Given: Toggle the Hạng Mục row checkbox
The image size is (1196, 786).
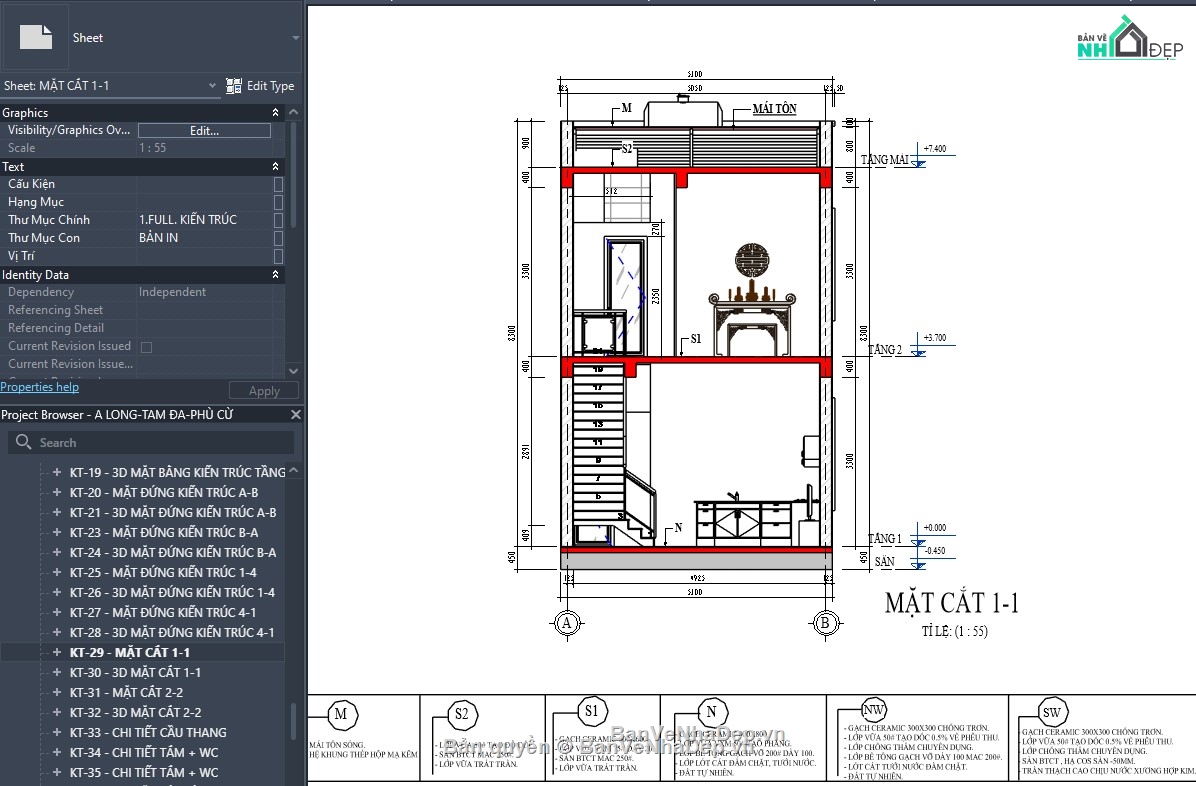Looking at the screenshot, I should click(278, 202).
